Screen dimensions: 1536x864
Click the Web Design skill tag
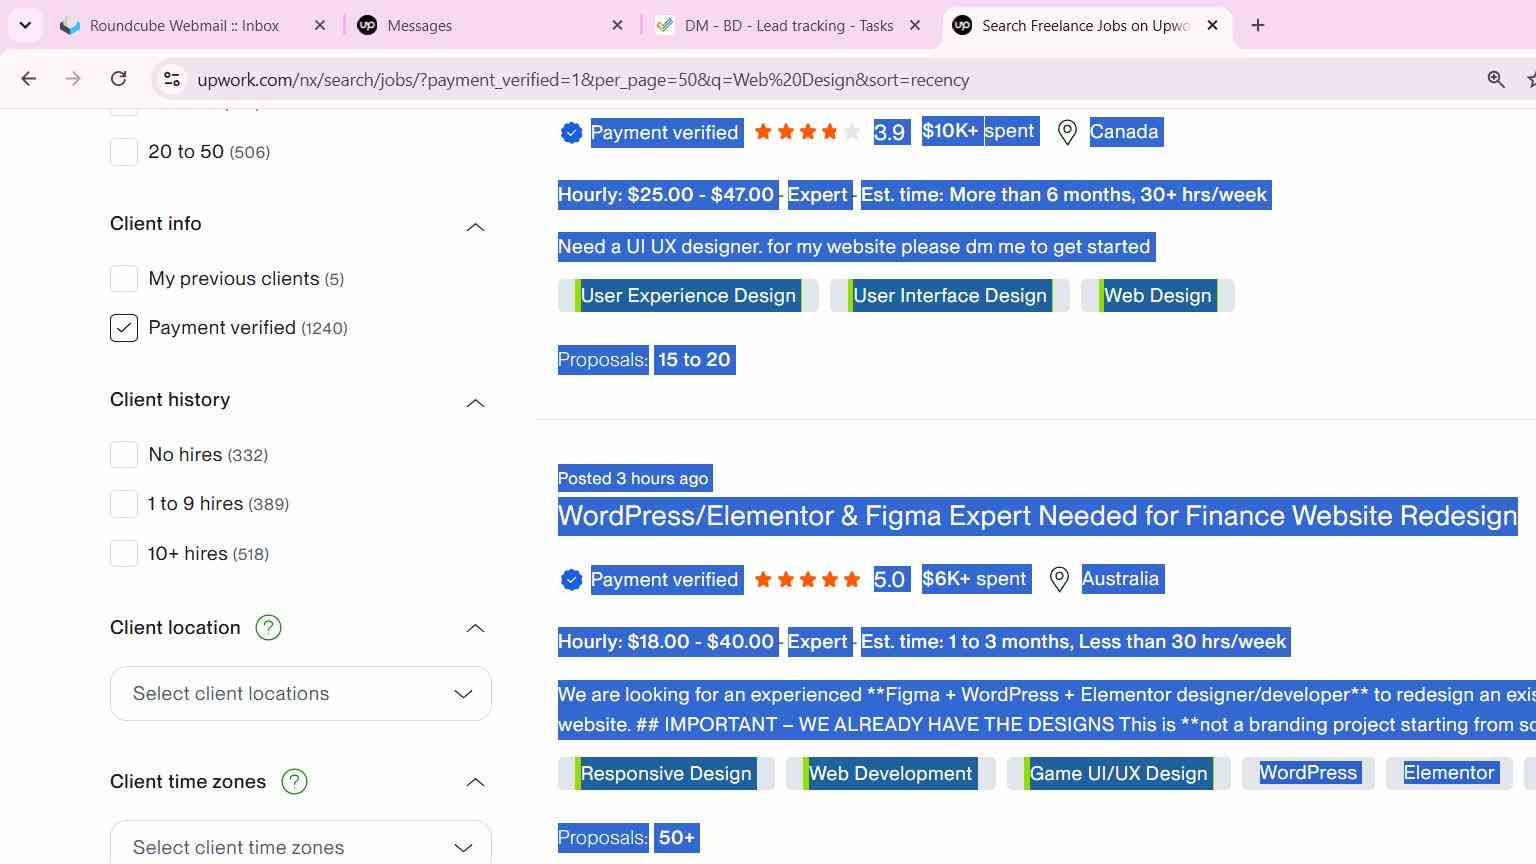pyautogui.click(x=1157, y=295)
